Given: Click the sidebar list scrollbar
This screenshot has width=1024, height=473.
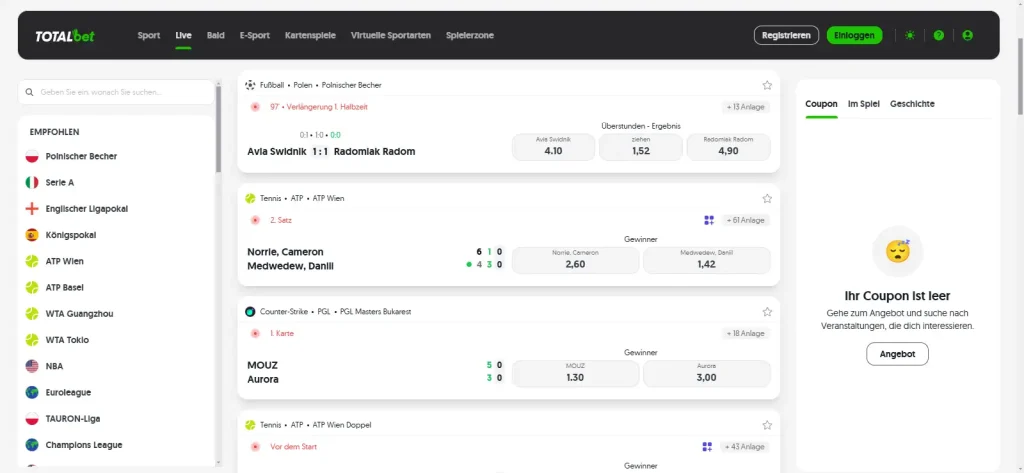Looking at the screenshot, I should coord(219,131).
